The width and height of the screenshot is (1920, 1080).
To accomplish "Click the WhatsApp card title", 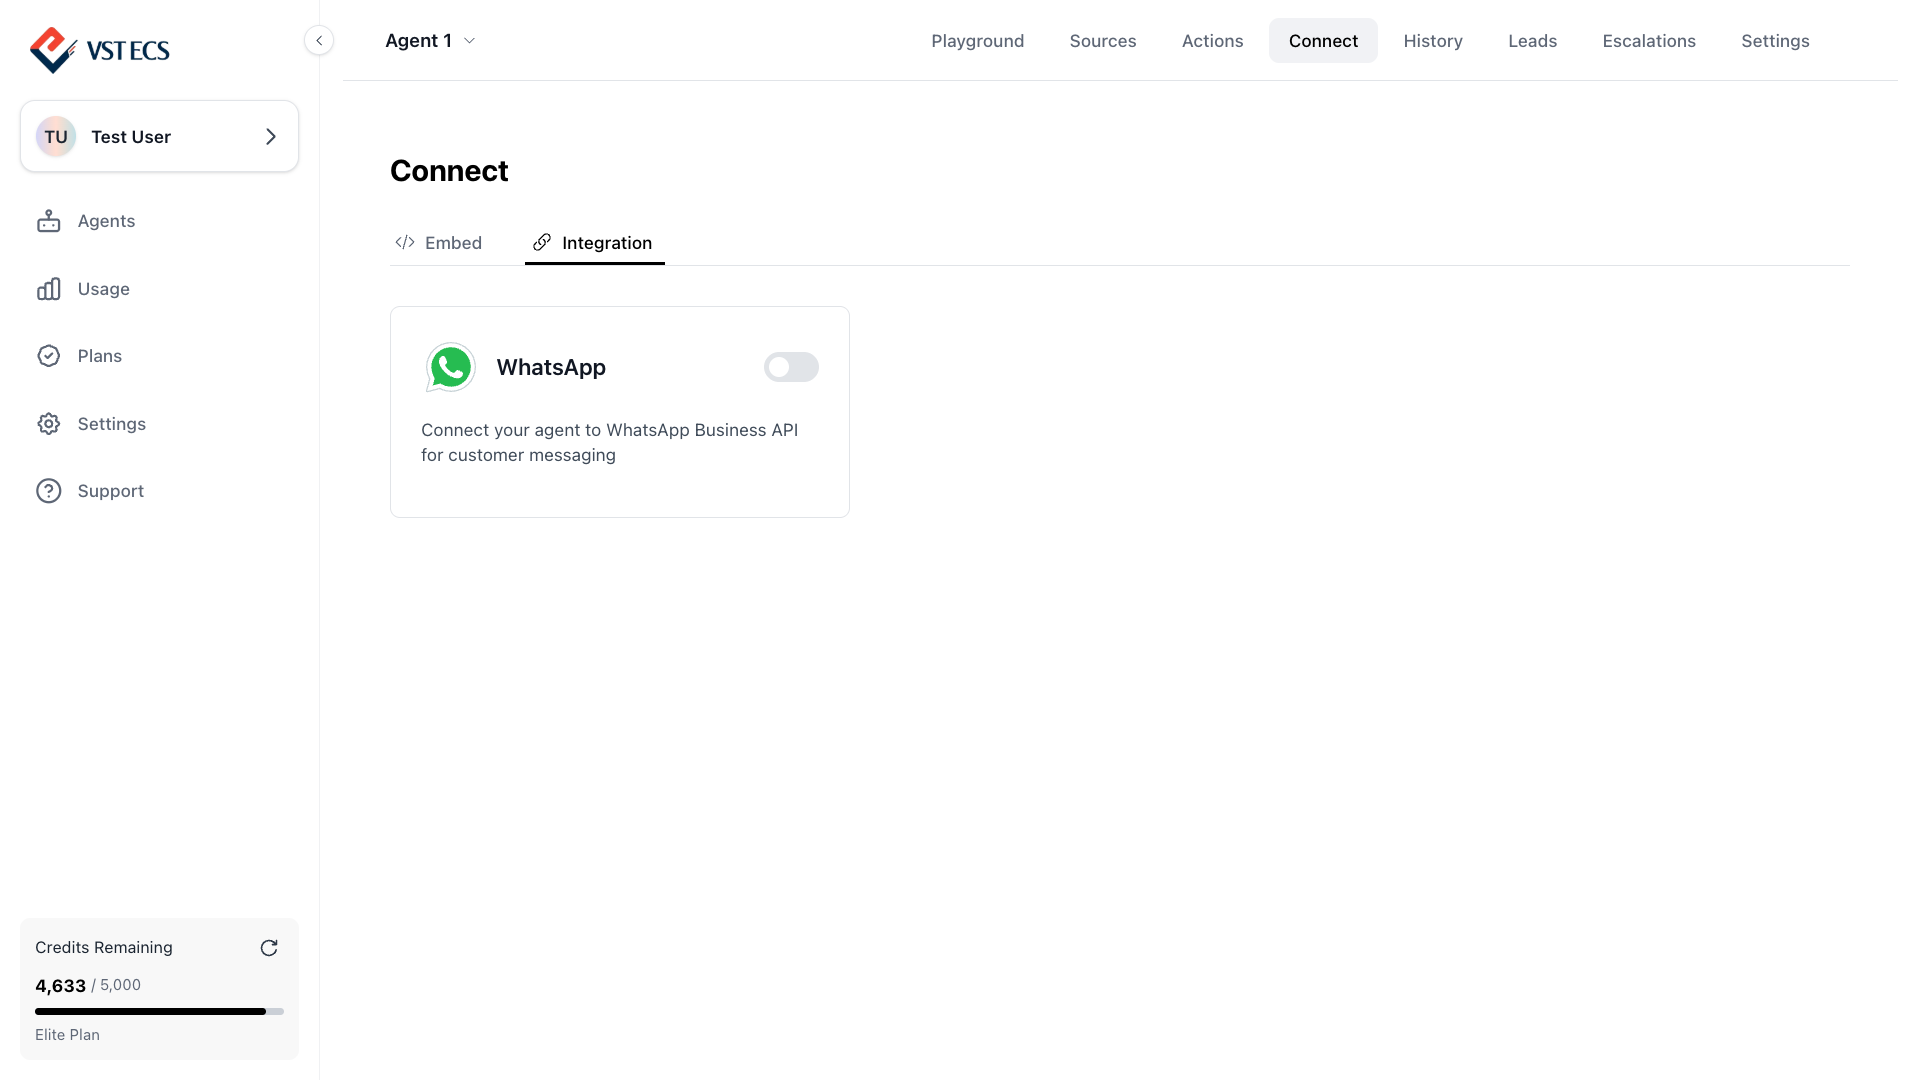I will (x=551, y=367).
